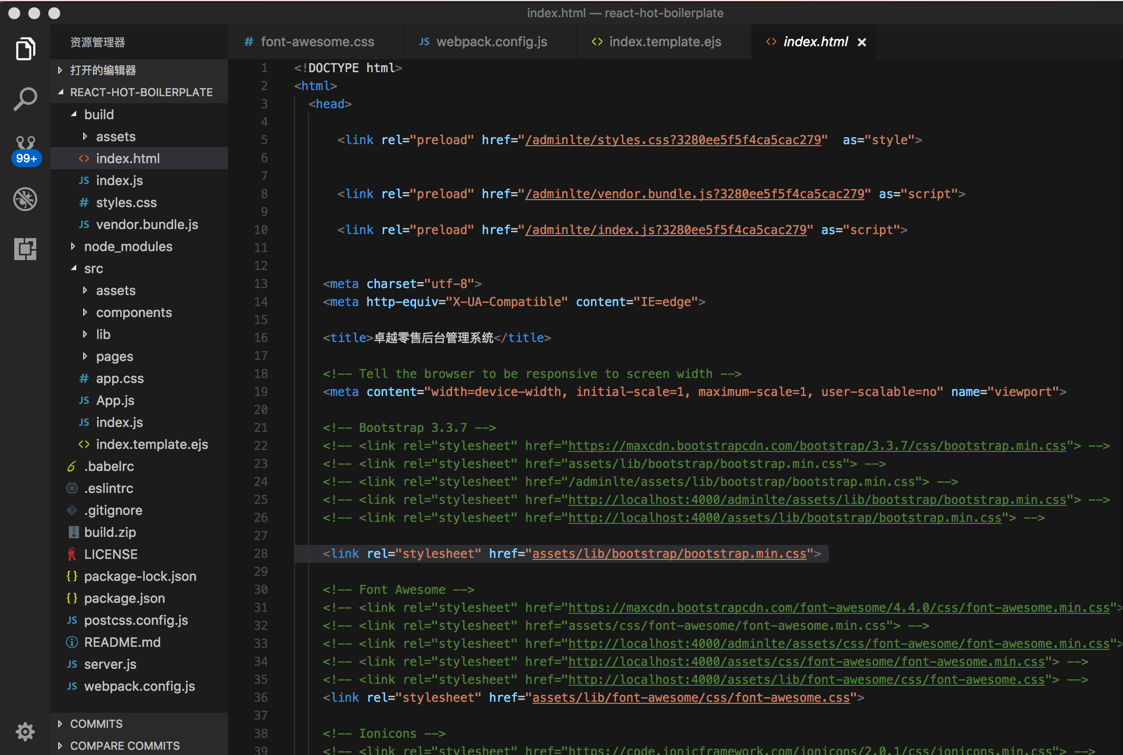Open Source Control view with 99+ badge

(25, 149)
